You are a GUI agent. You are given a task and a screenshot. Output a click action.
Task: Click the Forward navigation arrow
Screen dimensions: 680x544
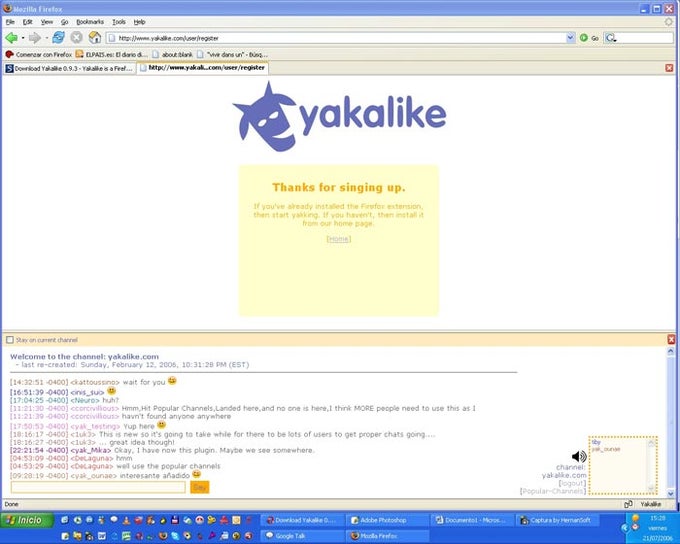tap(35, 38)
